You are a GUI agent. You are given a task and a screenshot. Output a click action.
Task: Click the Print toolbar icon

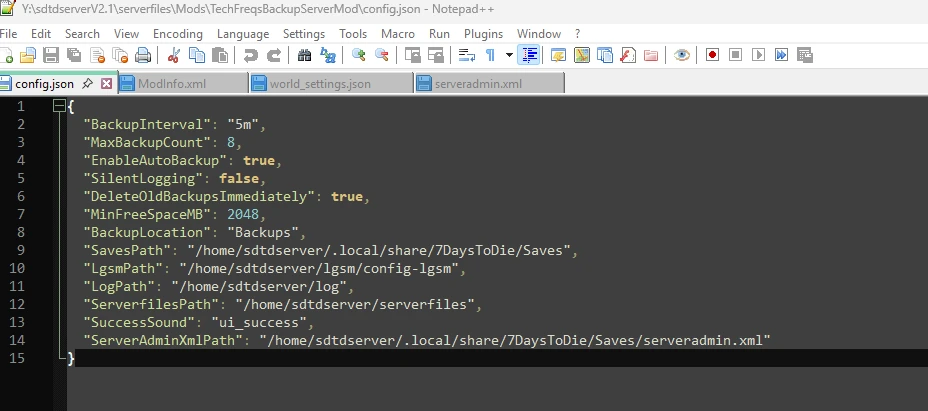tap(143, 55)
